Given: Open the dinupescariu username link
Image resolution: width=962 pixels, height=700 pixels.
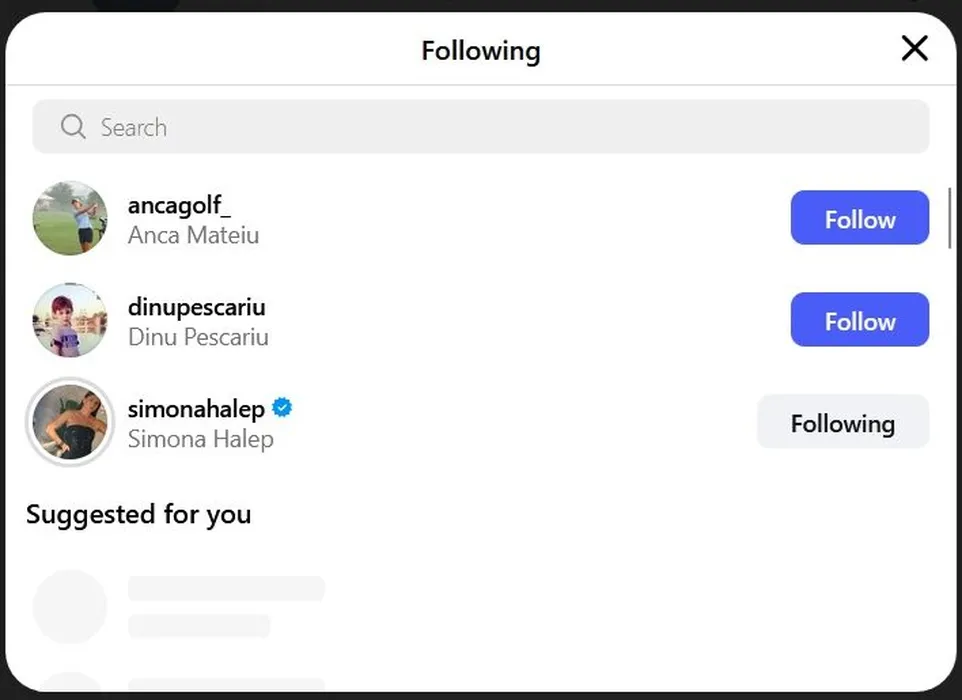Looking at the screenshot, I should [196, 307].
